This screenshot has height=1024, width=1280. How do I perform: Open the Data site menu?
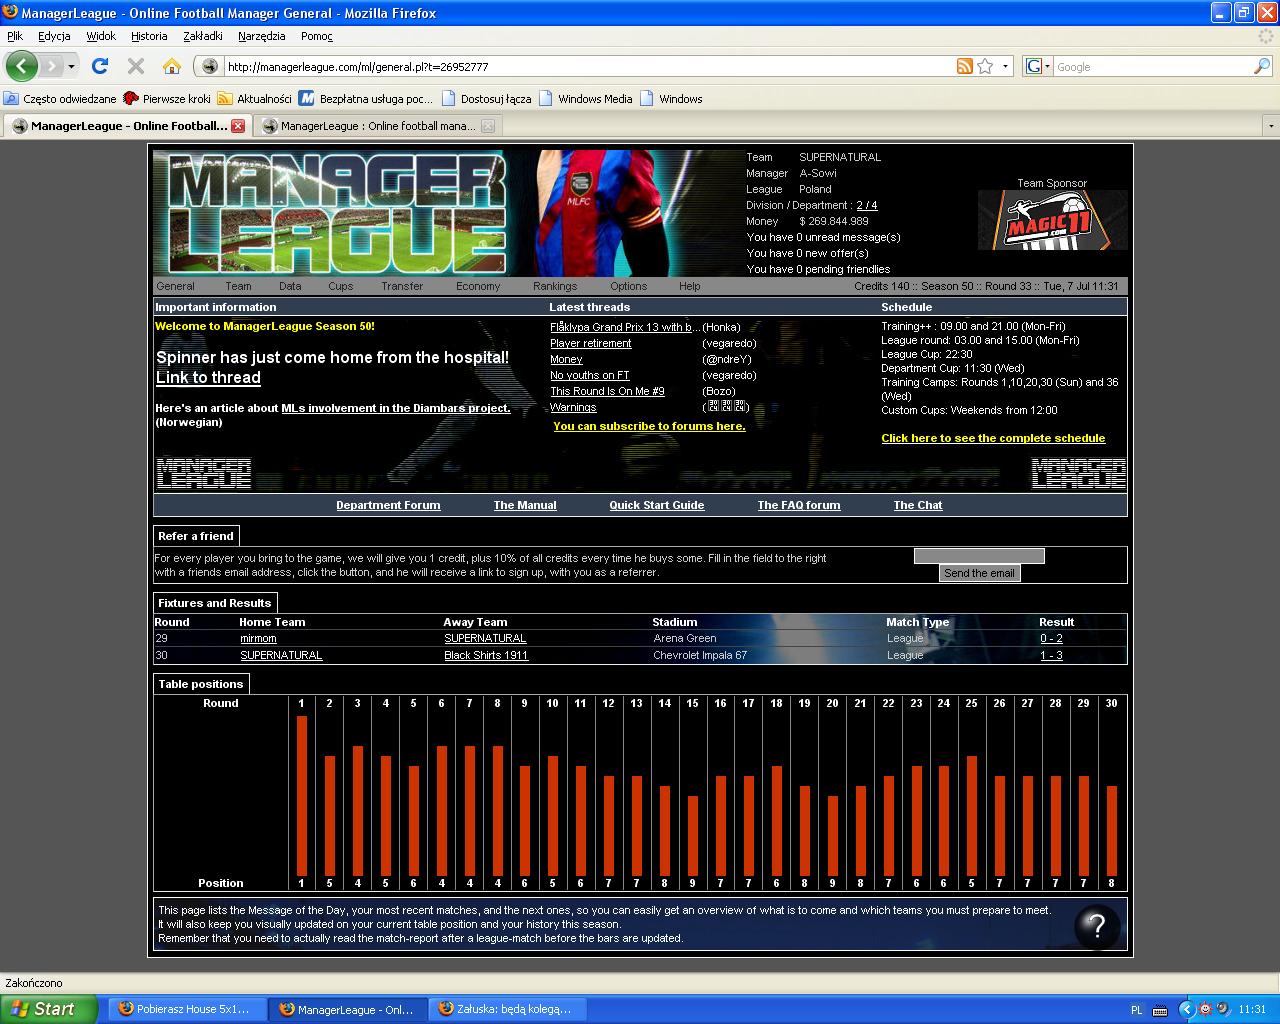290,286
